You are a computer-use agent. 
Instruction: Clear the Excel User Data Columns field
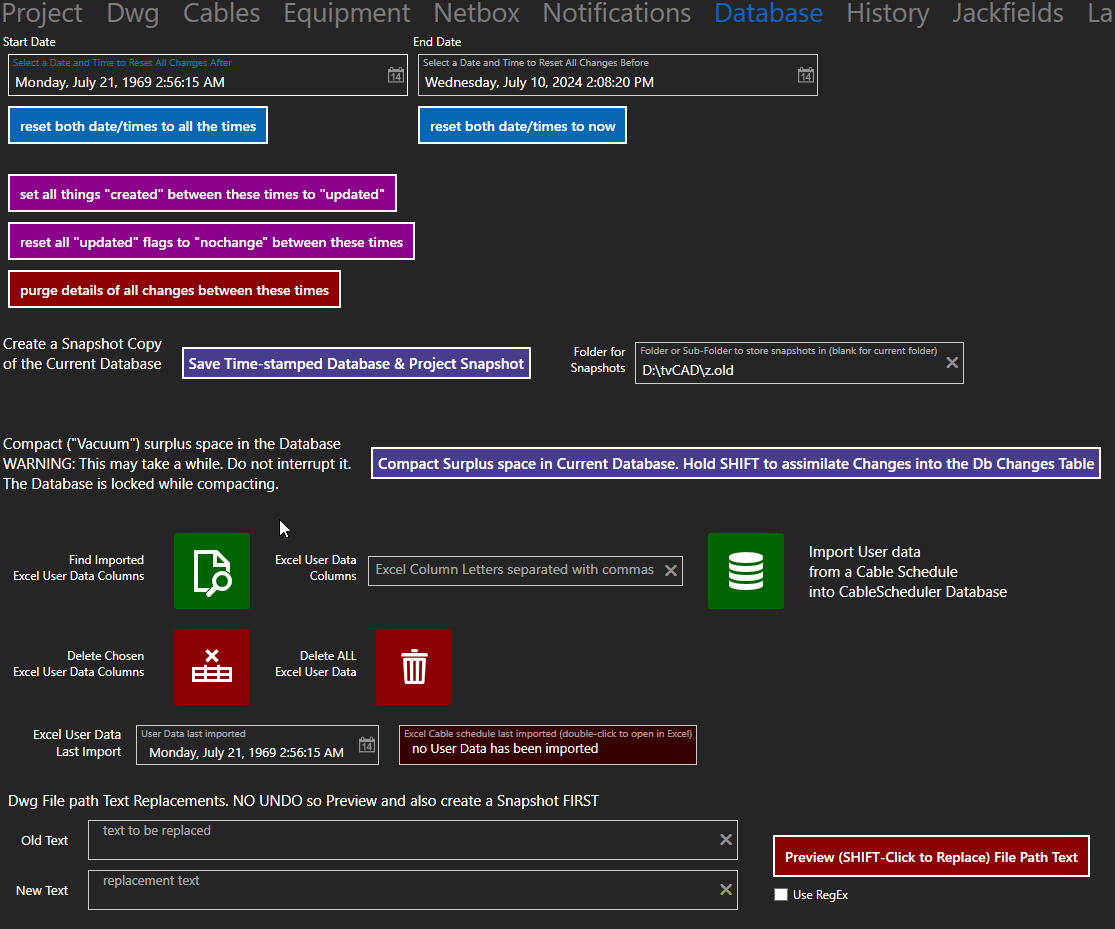(671, 571)
